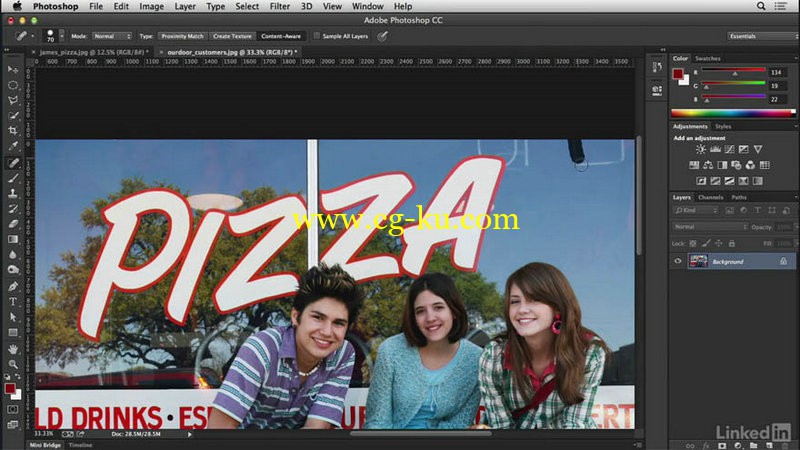Hide the Background layer with eye icon
The height and width of the screenshot is (450, 800).
(678, 261)
